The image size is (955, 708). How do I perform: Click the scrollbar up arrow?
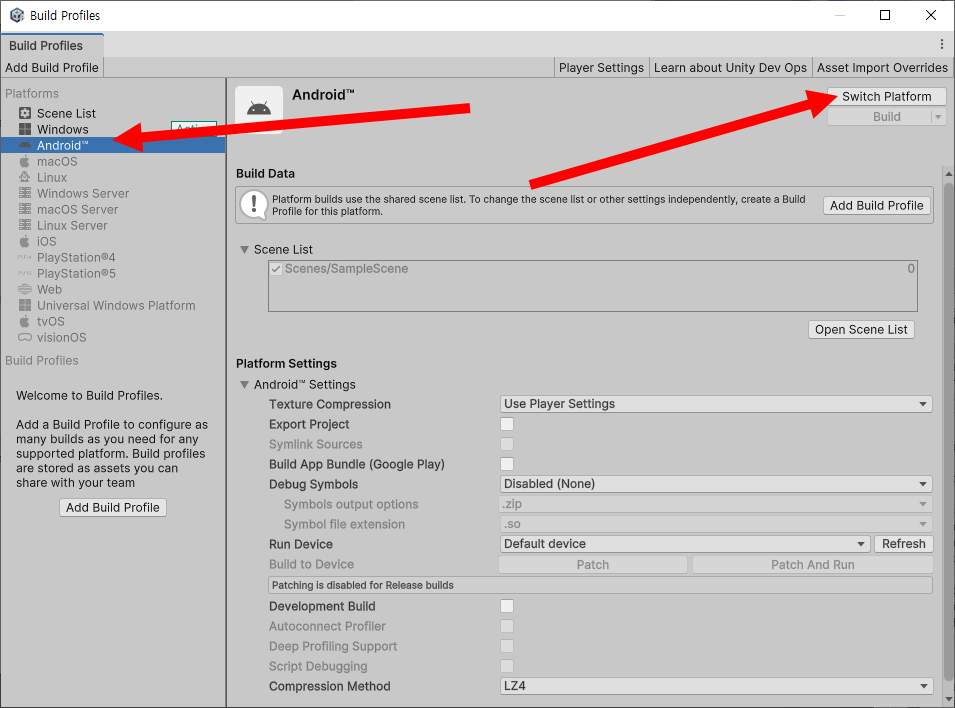[x=948, y=174]
